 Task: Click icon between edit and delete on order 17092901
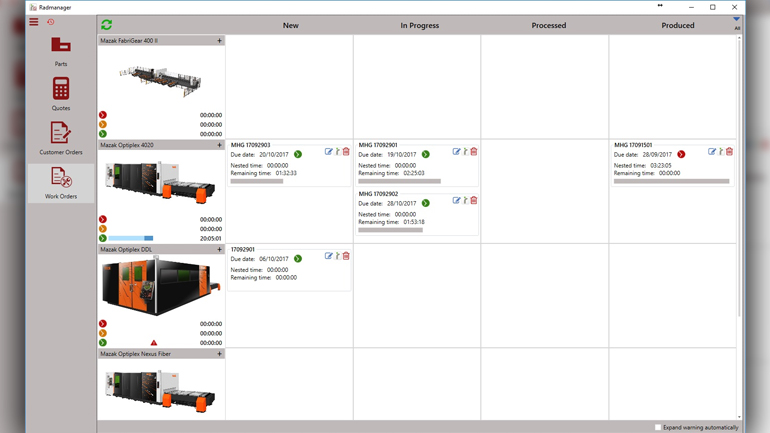[338, 256]
